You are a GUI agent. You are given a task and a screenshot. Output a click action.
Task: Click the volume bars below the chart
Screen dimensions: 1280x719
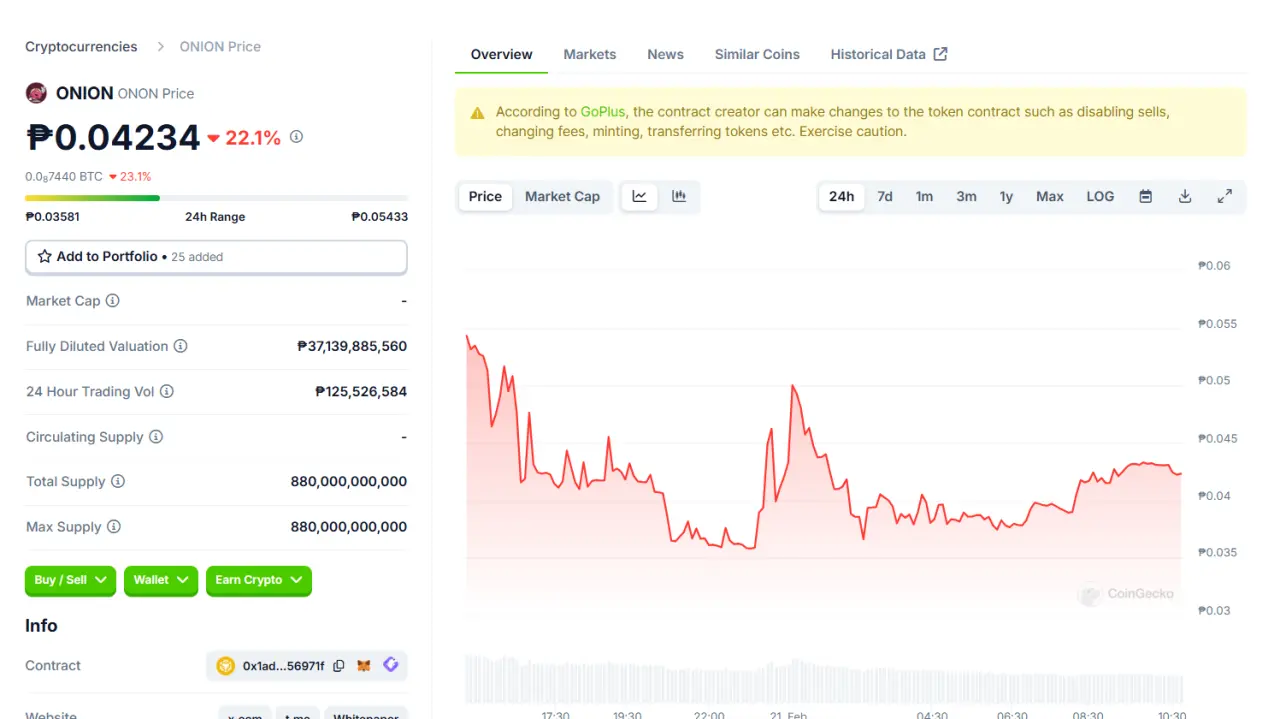click(824, 679)
